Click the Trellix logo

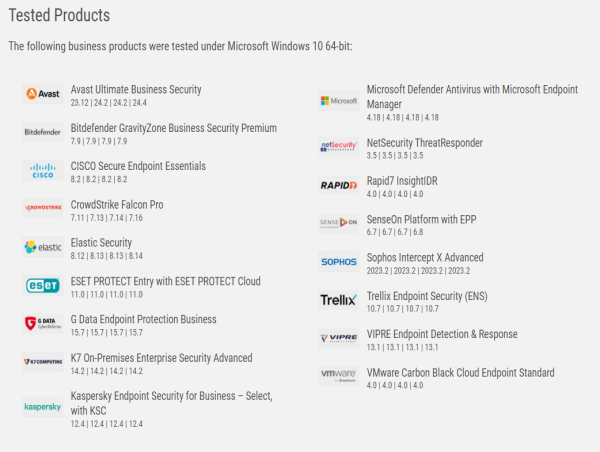339,300
